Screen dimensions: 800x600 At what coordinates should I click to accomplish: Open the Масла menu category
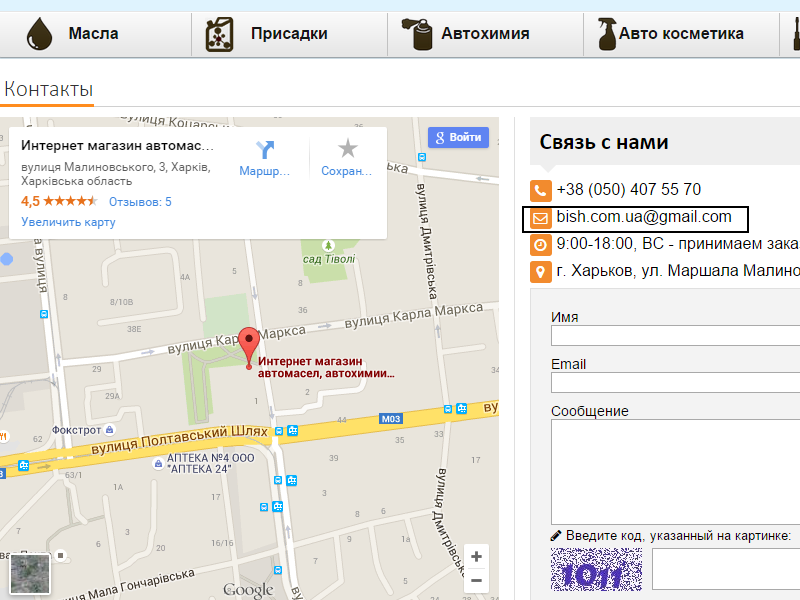(93, 34)
